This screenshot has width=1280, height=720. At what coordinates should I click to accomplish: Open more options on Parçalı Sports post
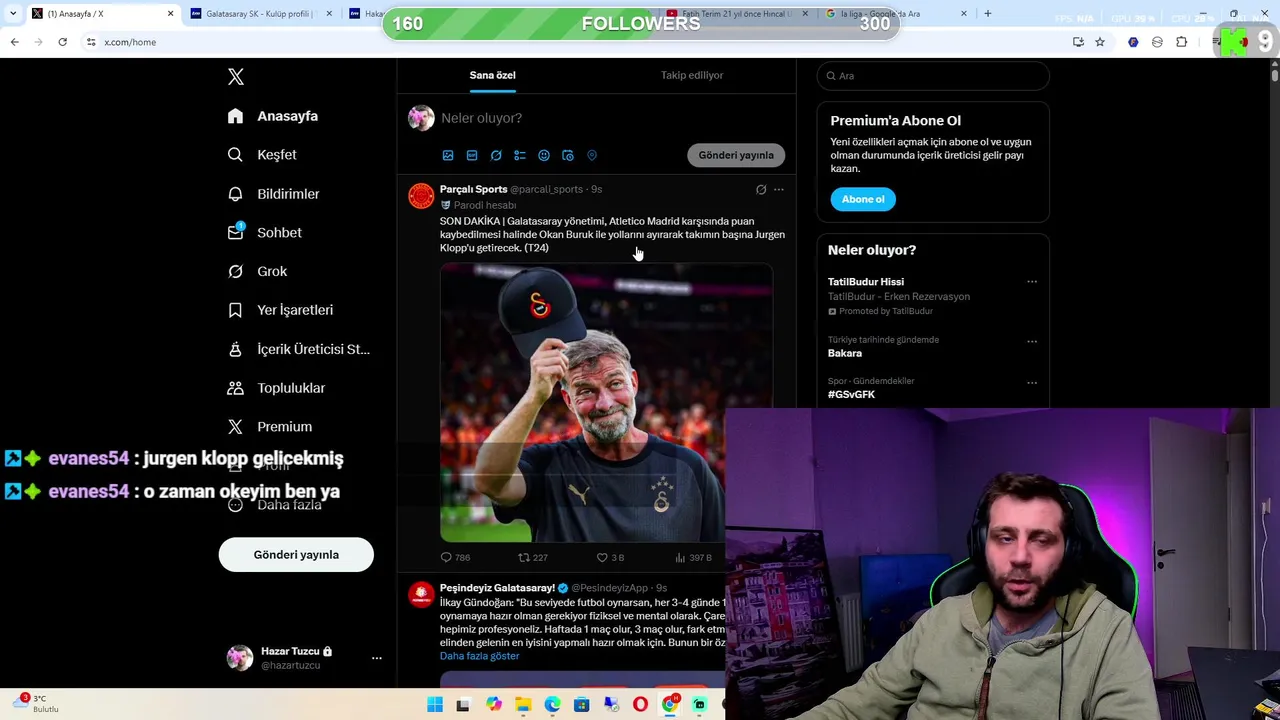779,189
